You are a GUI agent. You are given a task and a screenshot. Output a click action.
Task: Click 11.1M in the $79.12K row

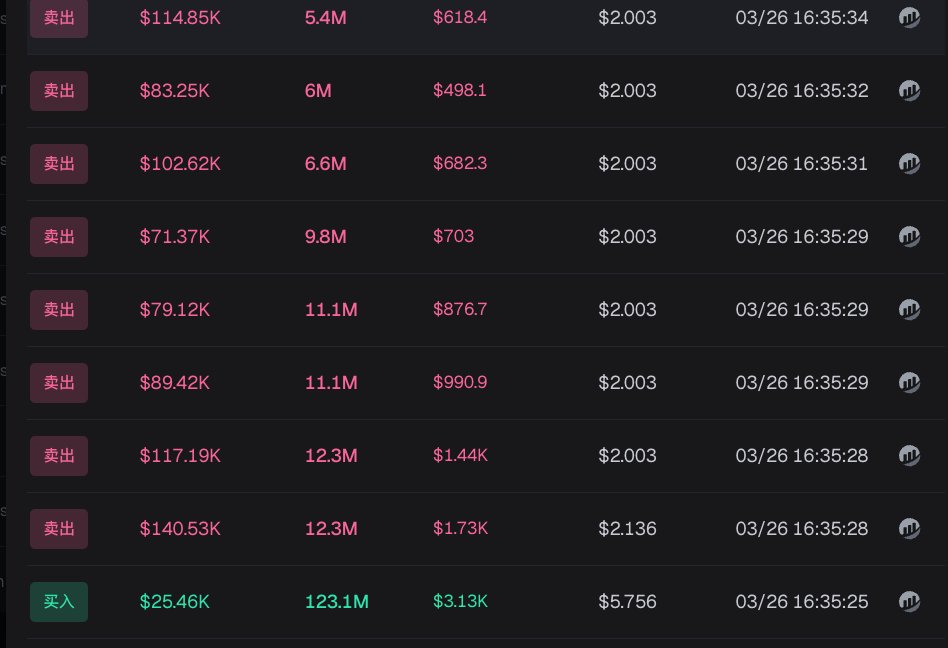tap(331, 309)
